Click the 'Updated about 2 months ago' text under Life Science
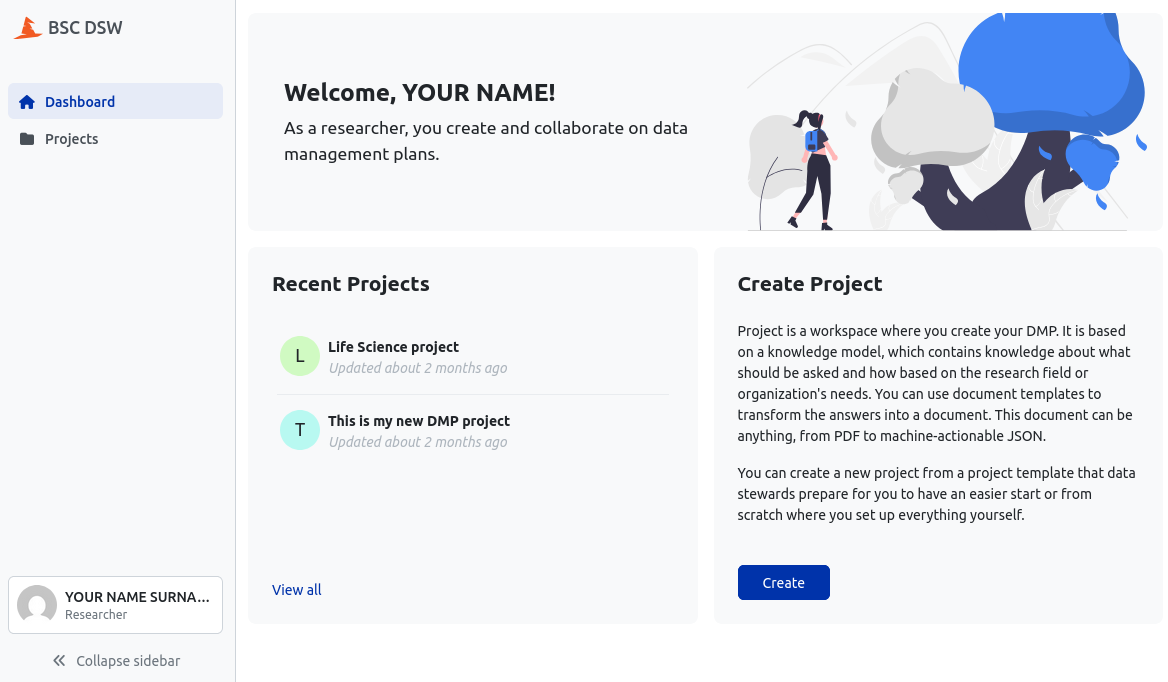1168x682 pixels. [417, 368]
